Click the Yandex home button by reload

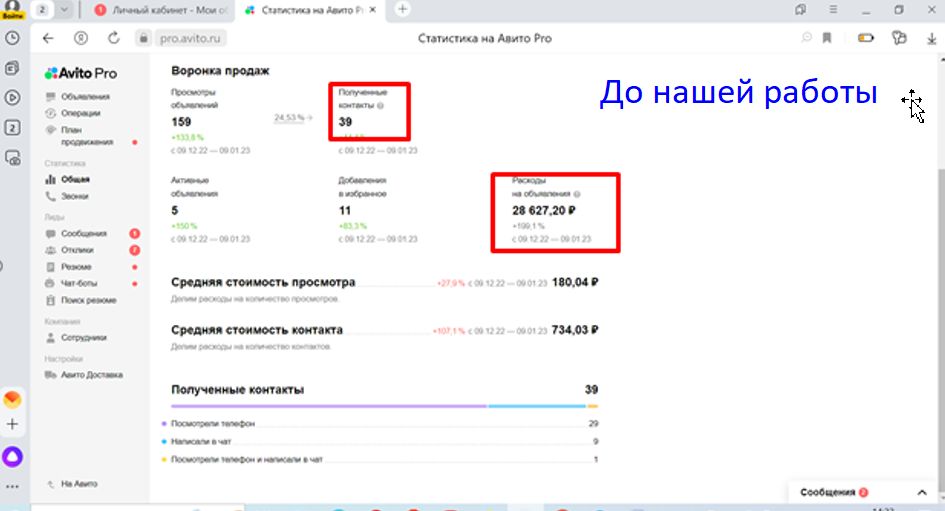pos(81,38)
